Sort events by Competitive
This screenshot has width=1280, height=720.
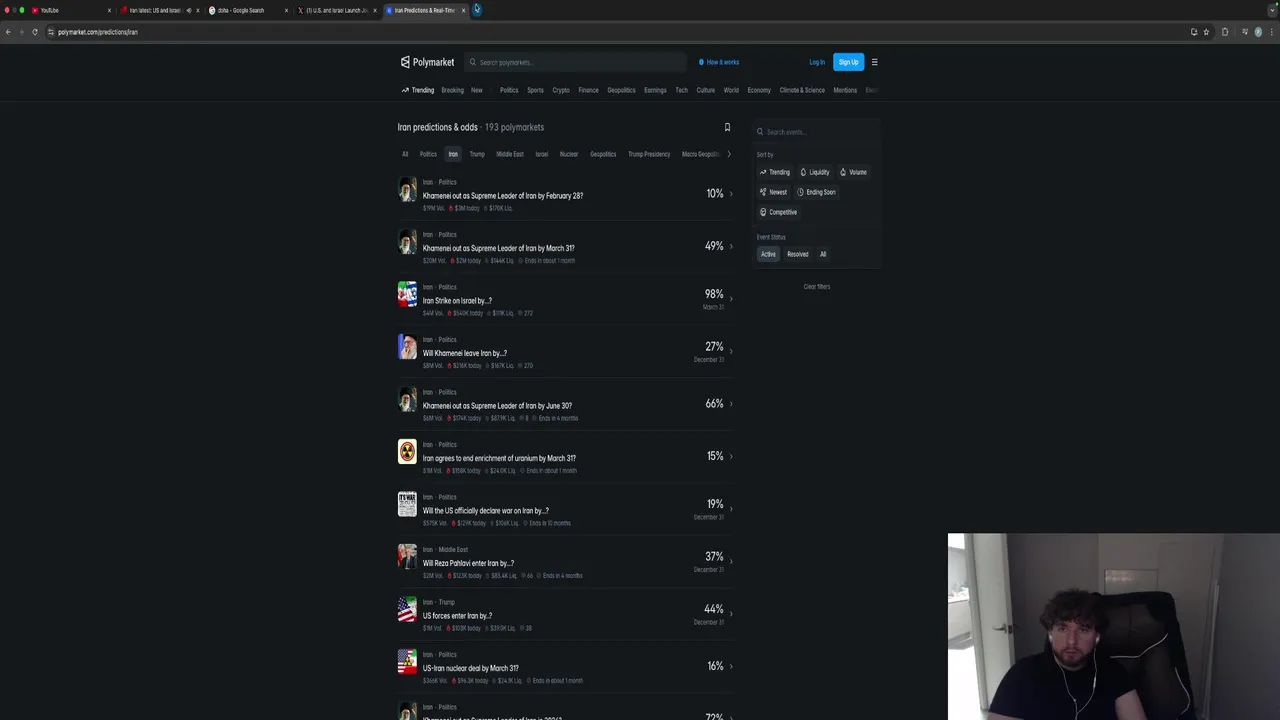pyautogui.click(x=779, y=212)
